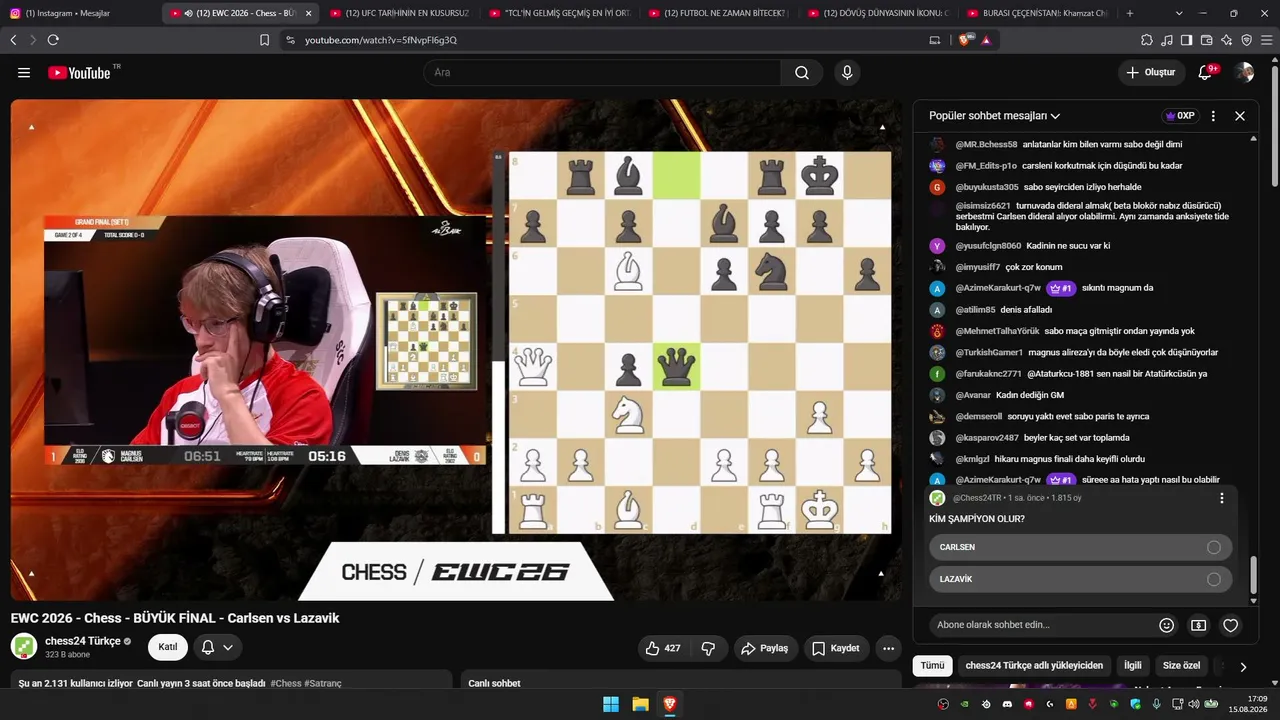
Task: Go back in browser history
Action: click(13, 40)
